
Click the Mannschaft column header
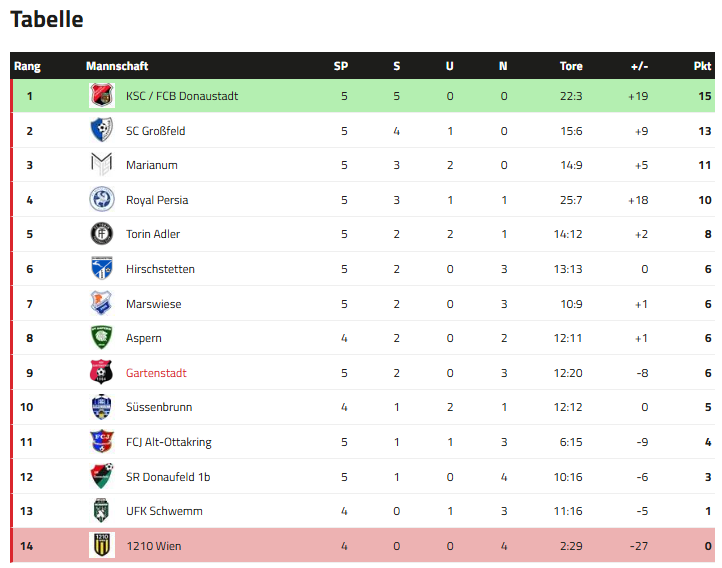[117, 66]
